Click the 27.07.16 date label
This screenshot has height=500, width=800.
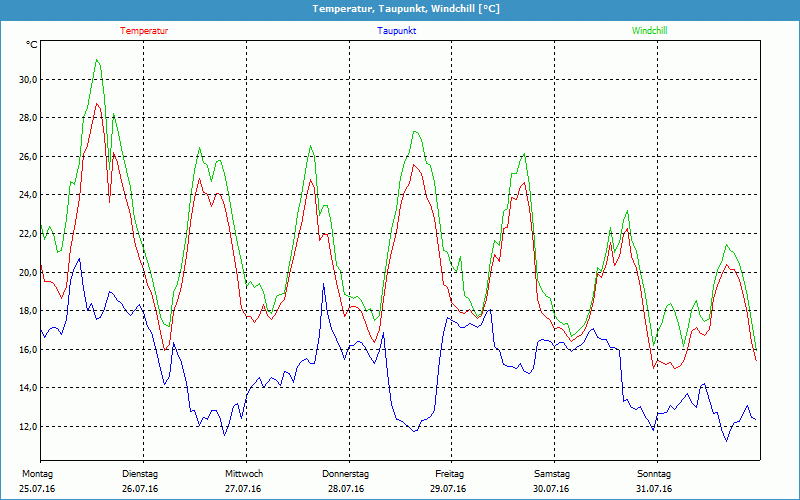click(x=243, y=489)
